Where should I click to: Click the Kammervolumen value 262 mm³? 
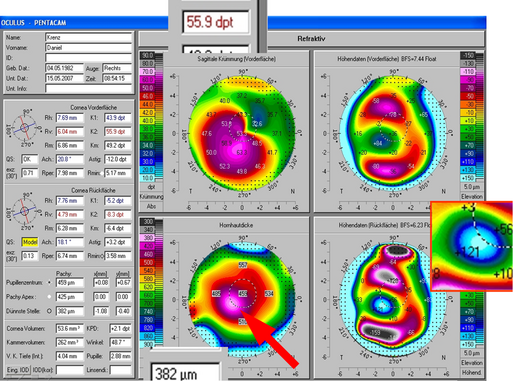[x=70, y=342]
